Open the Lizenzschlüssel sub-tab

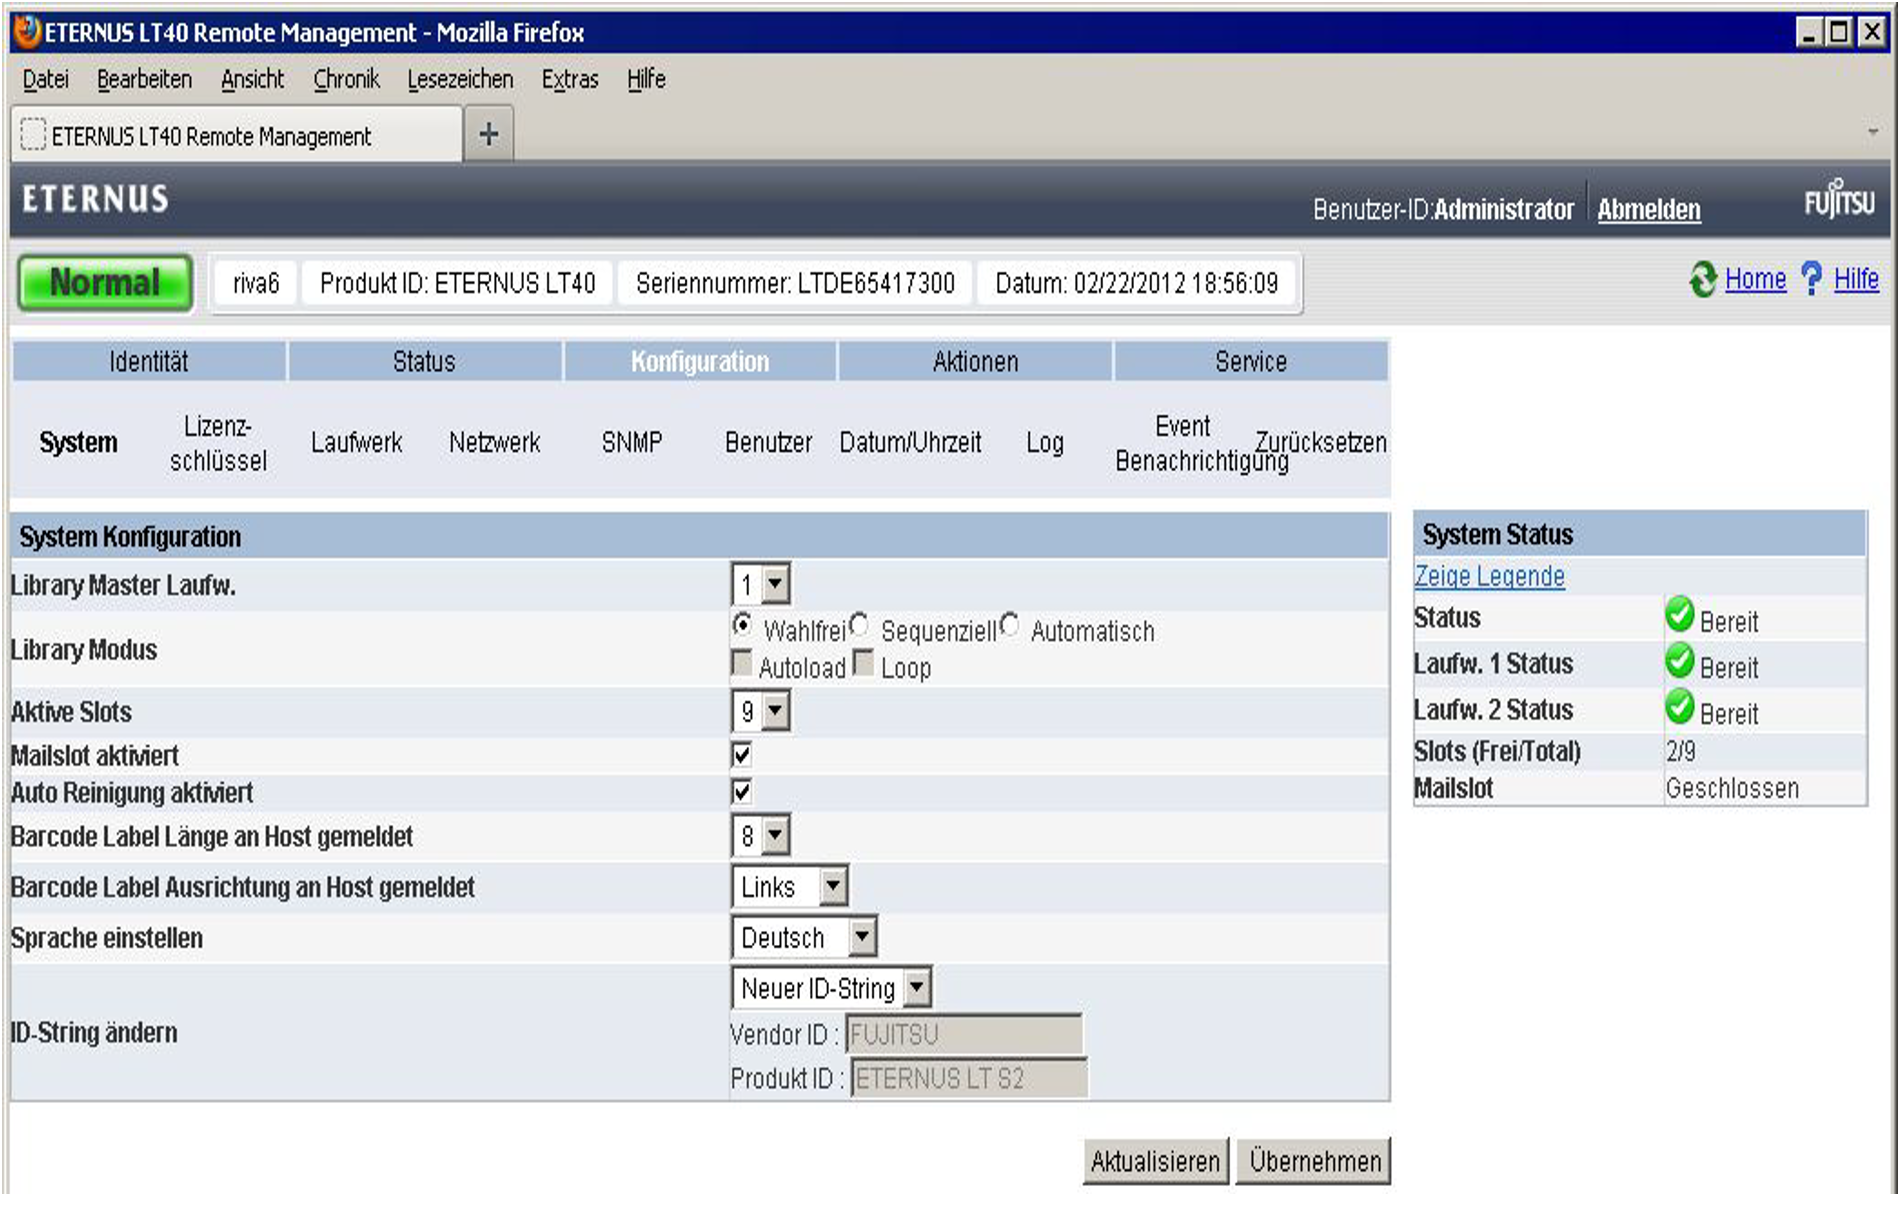click(218, 443)
